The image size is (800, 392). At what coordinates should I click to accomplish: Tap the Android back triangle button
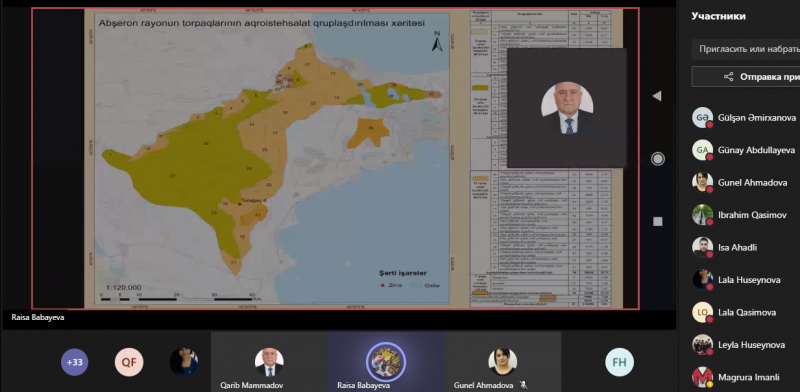[657, 96]
